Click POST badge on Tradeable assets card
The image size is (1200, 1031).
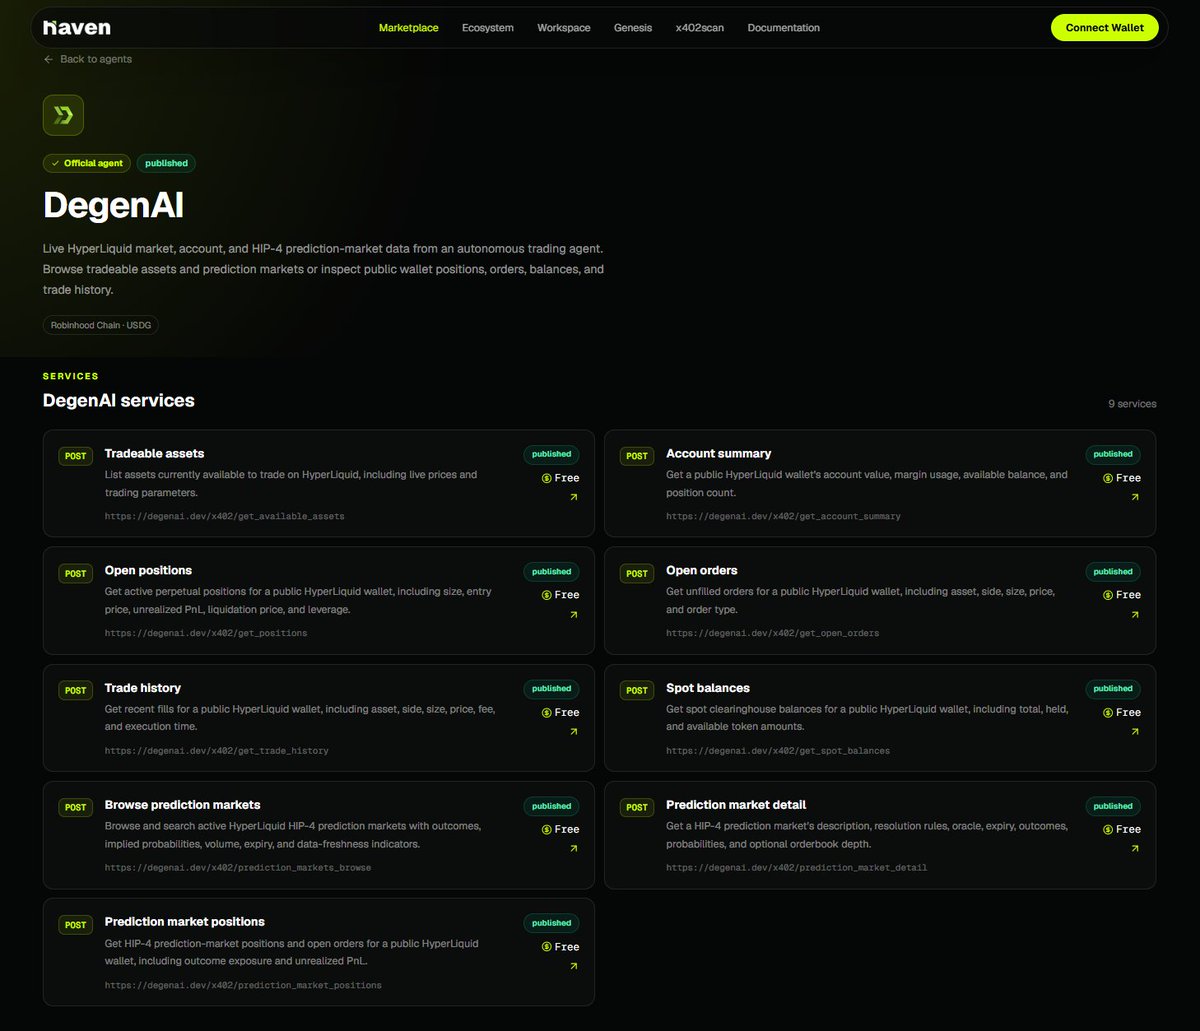(x=76, y=456)
